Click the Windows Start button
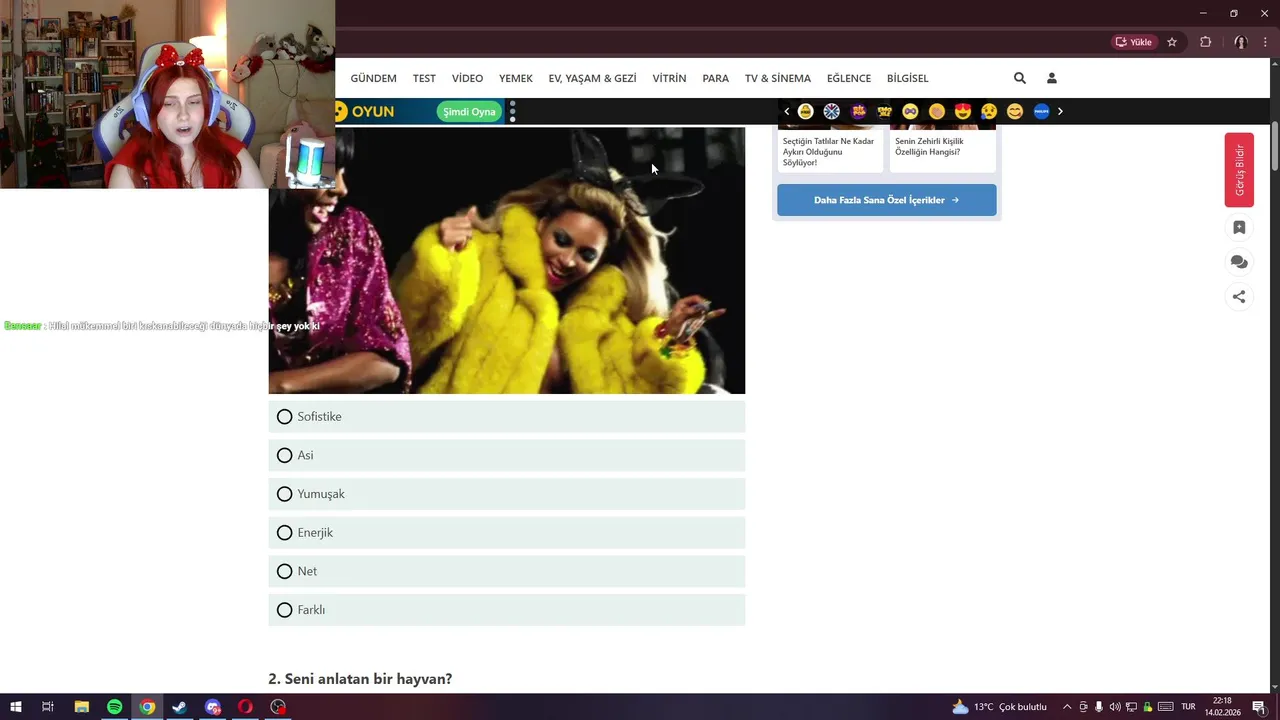This screenshot has width=1280, height=720. [16, 707]
